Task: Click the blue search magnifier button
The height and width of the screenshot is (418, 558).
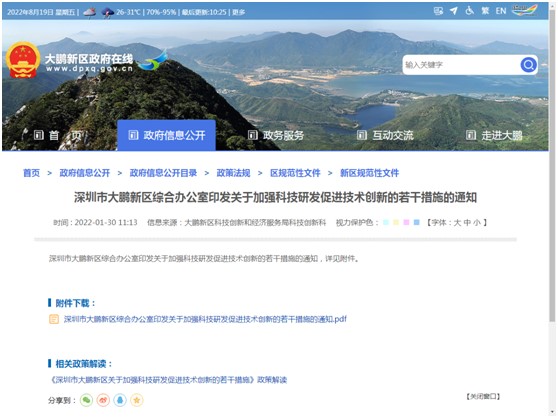Action: click(x=528, y=65)
